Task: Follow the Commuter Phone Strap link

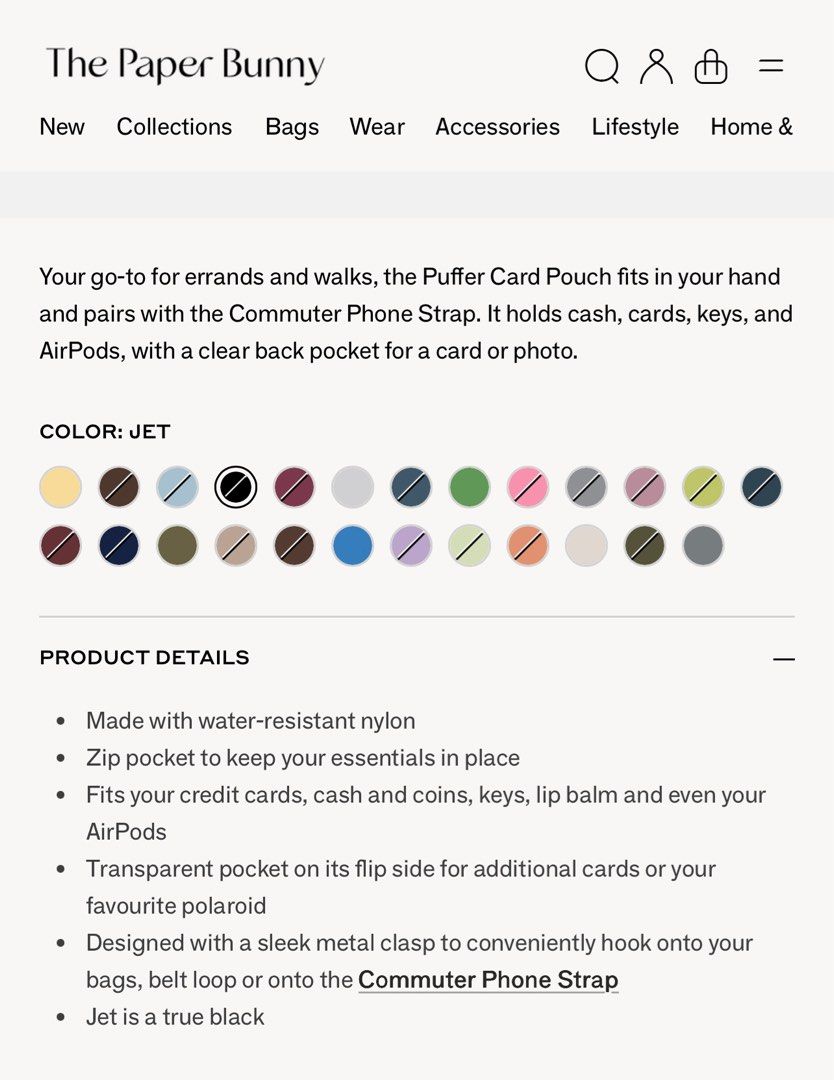Action: [x=488, y=980]
